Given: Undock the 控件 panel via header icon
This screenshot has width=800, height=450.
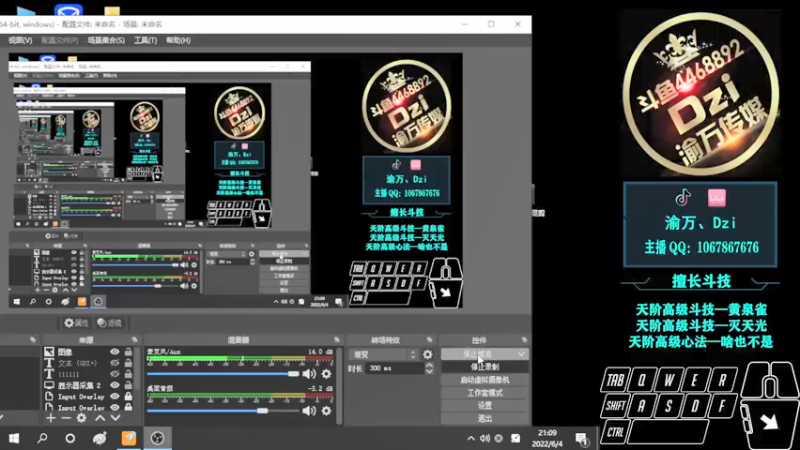Looking at the screenshot, I should 524,340.
